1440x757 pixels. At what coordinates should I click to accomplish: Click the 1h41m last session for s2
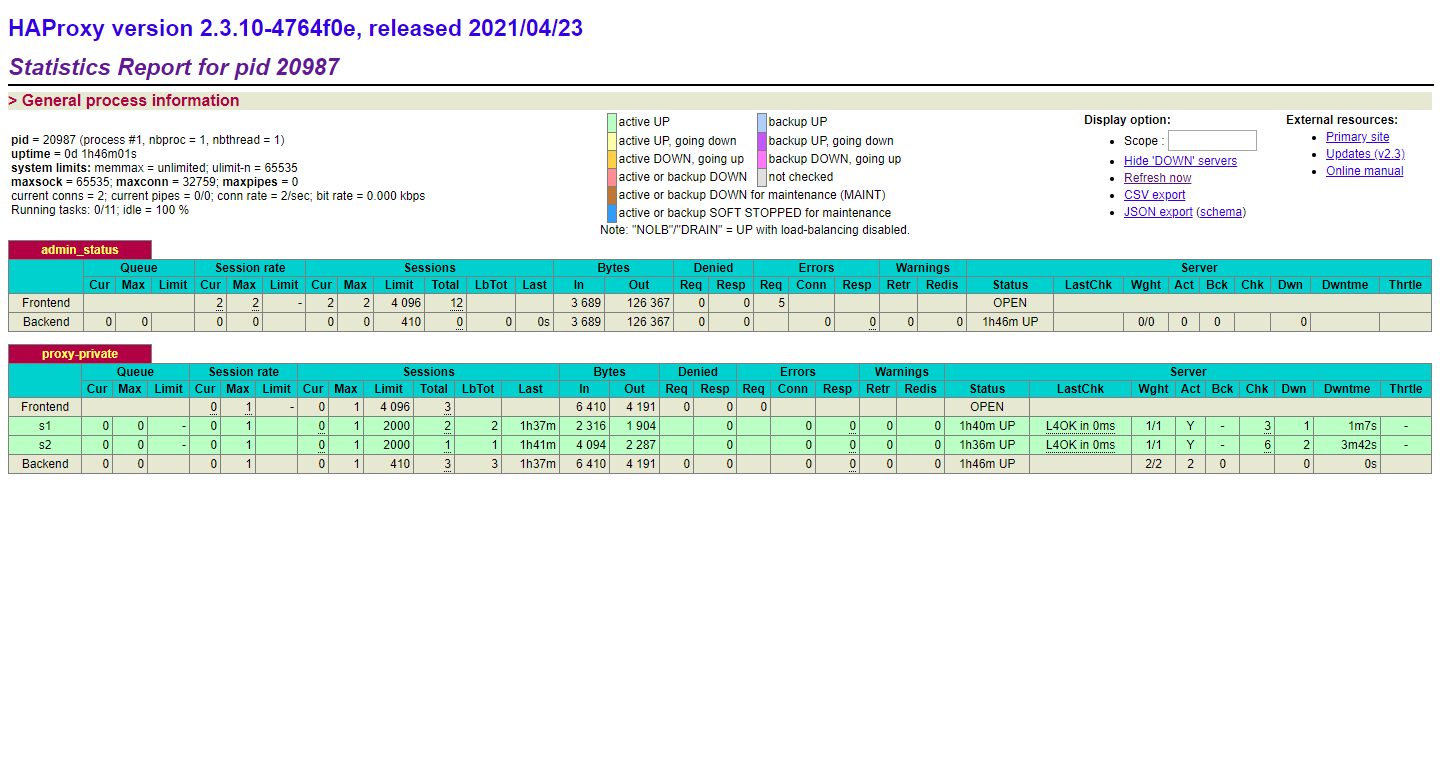(537, 445)
